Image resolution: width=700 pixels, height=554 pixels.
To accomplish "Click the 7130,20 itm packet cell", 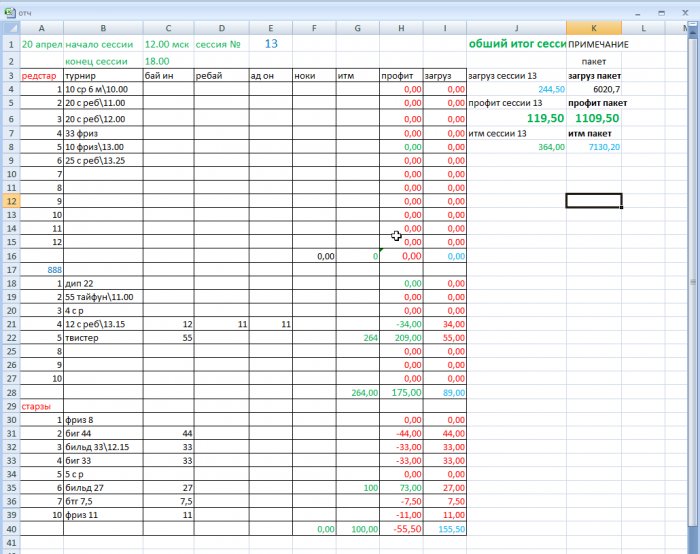I will 594,147.
